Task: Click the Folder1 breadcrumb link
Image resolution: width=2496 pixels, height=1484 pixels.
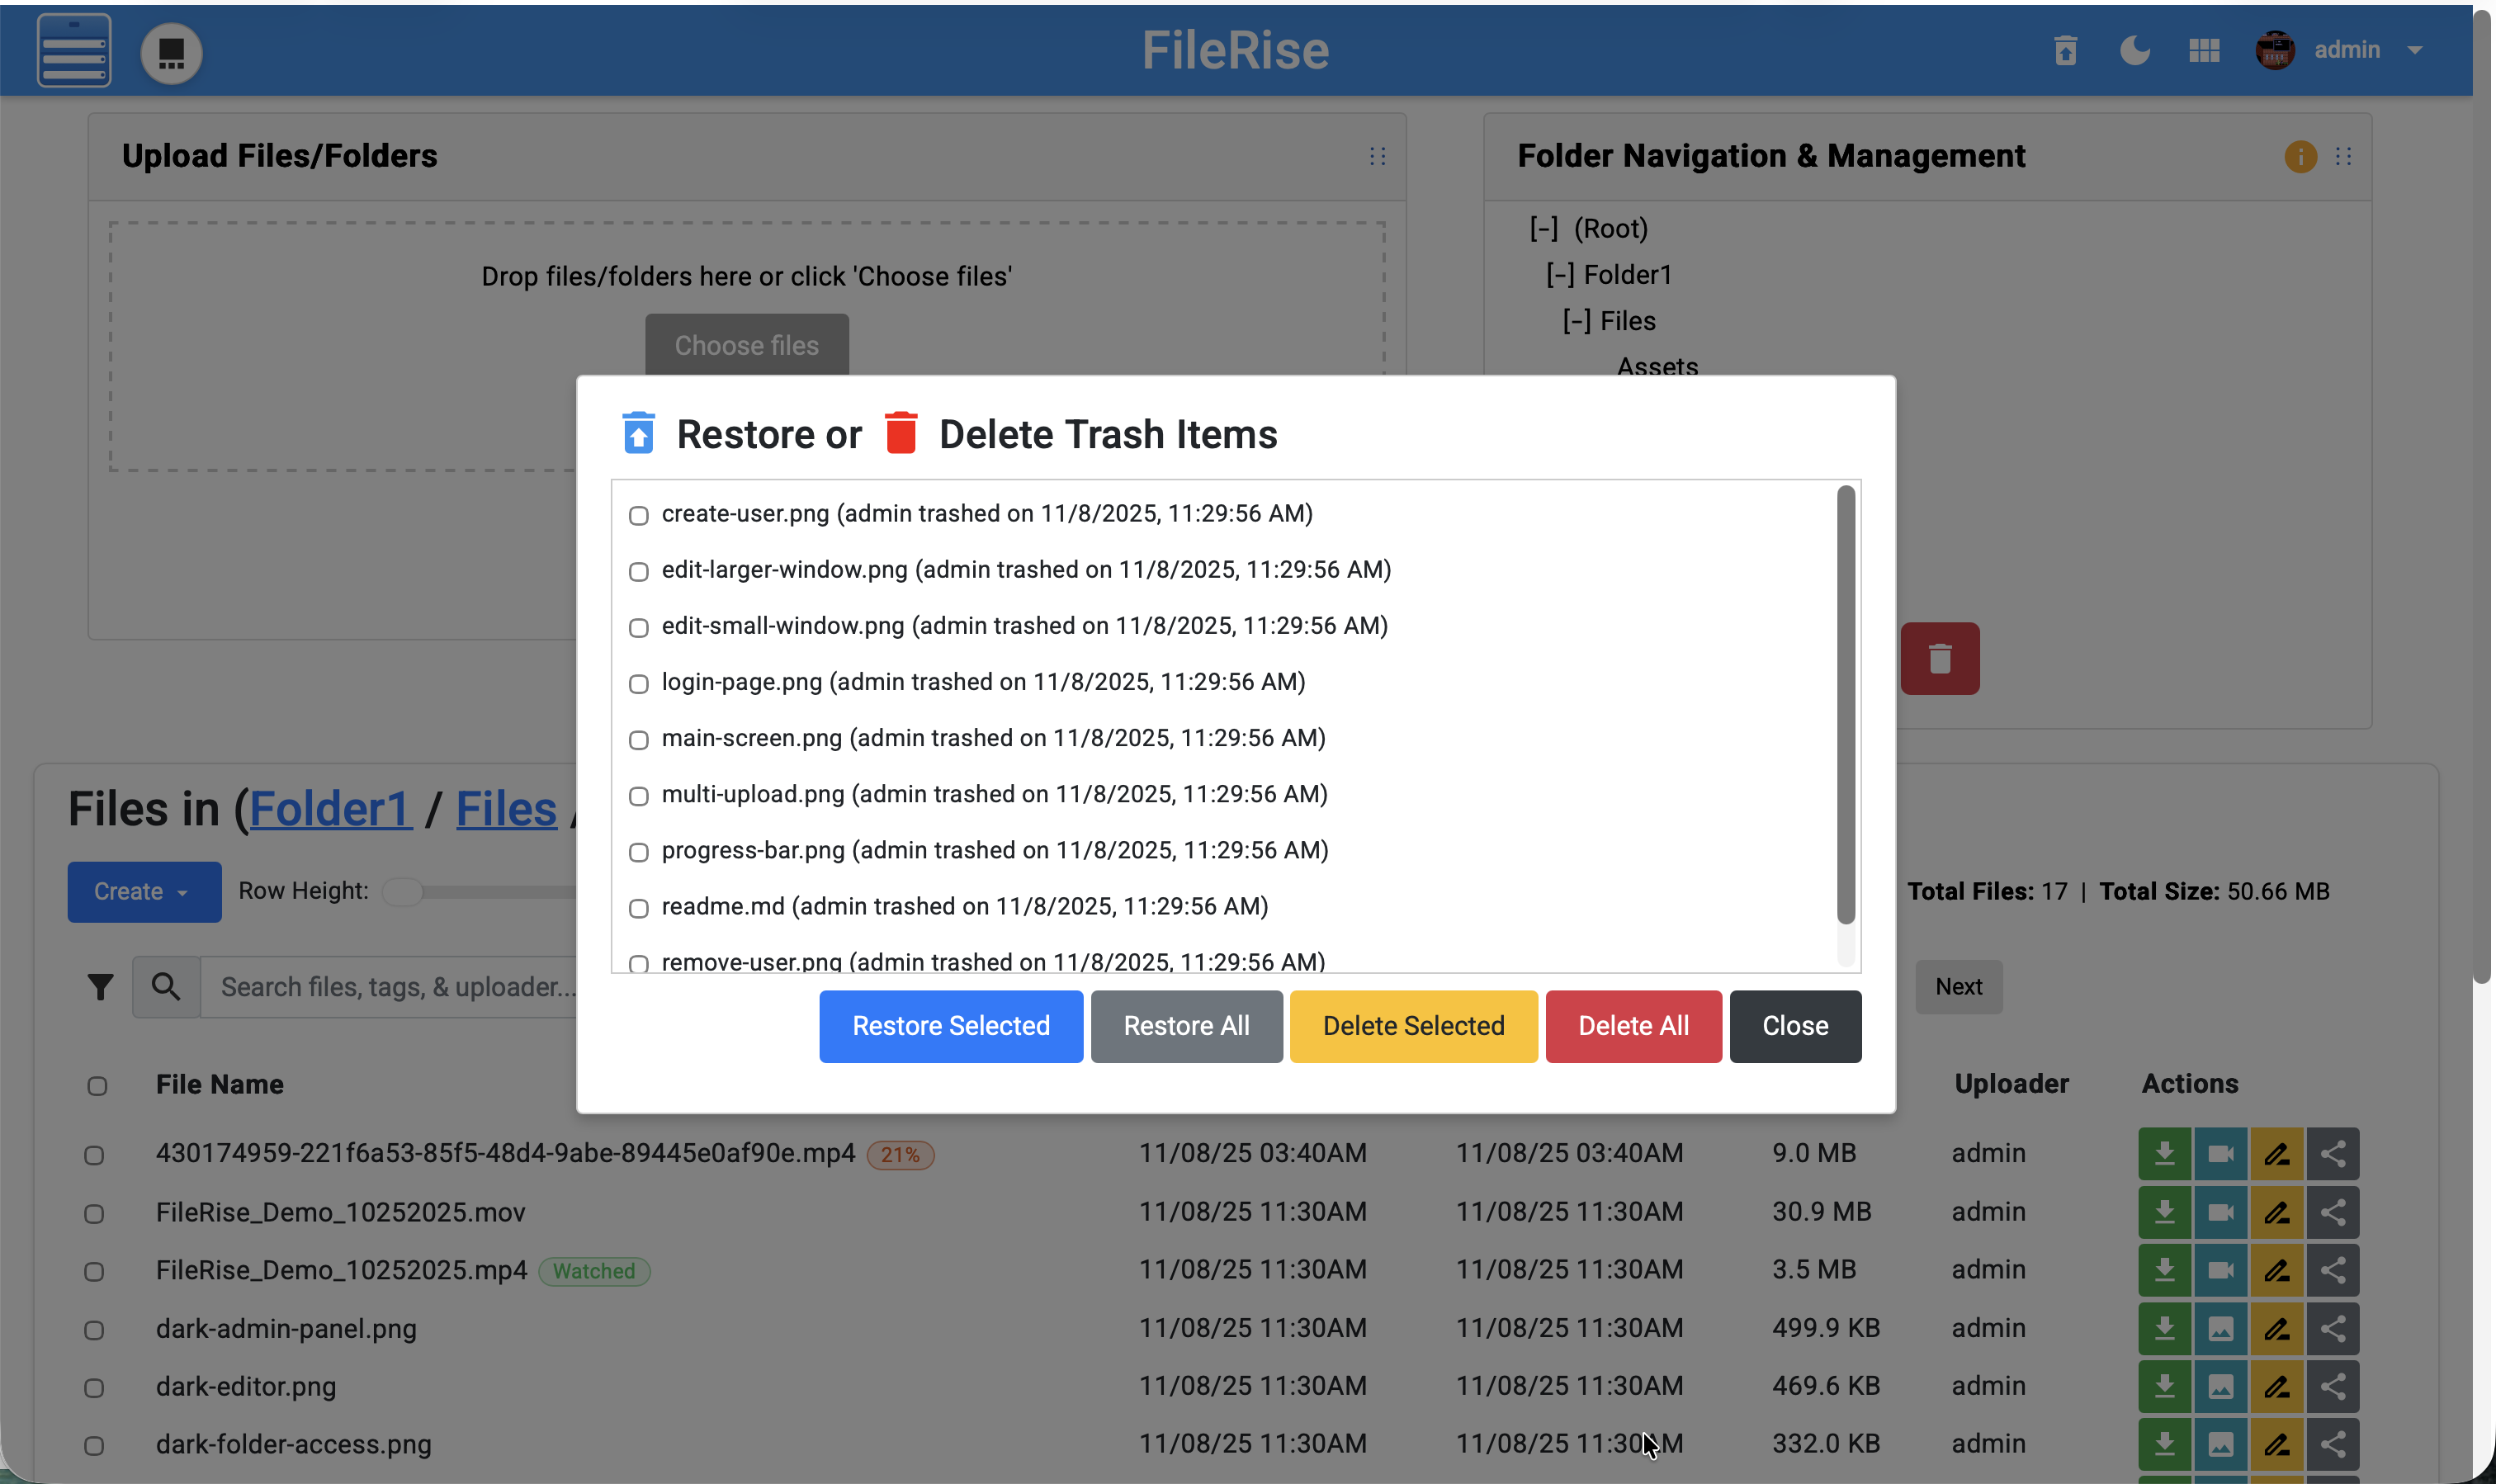Action: point(330,809)
